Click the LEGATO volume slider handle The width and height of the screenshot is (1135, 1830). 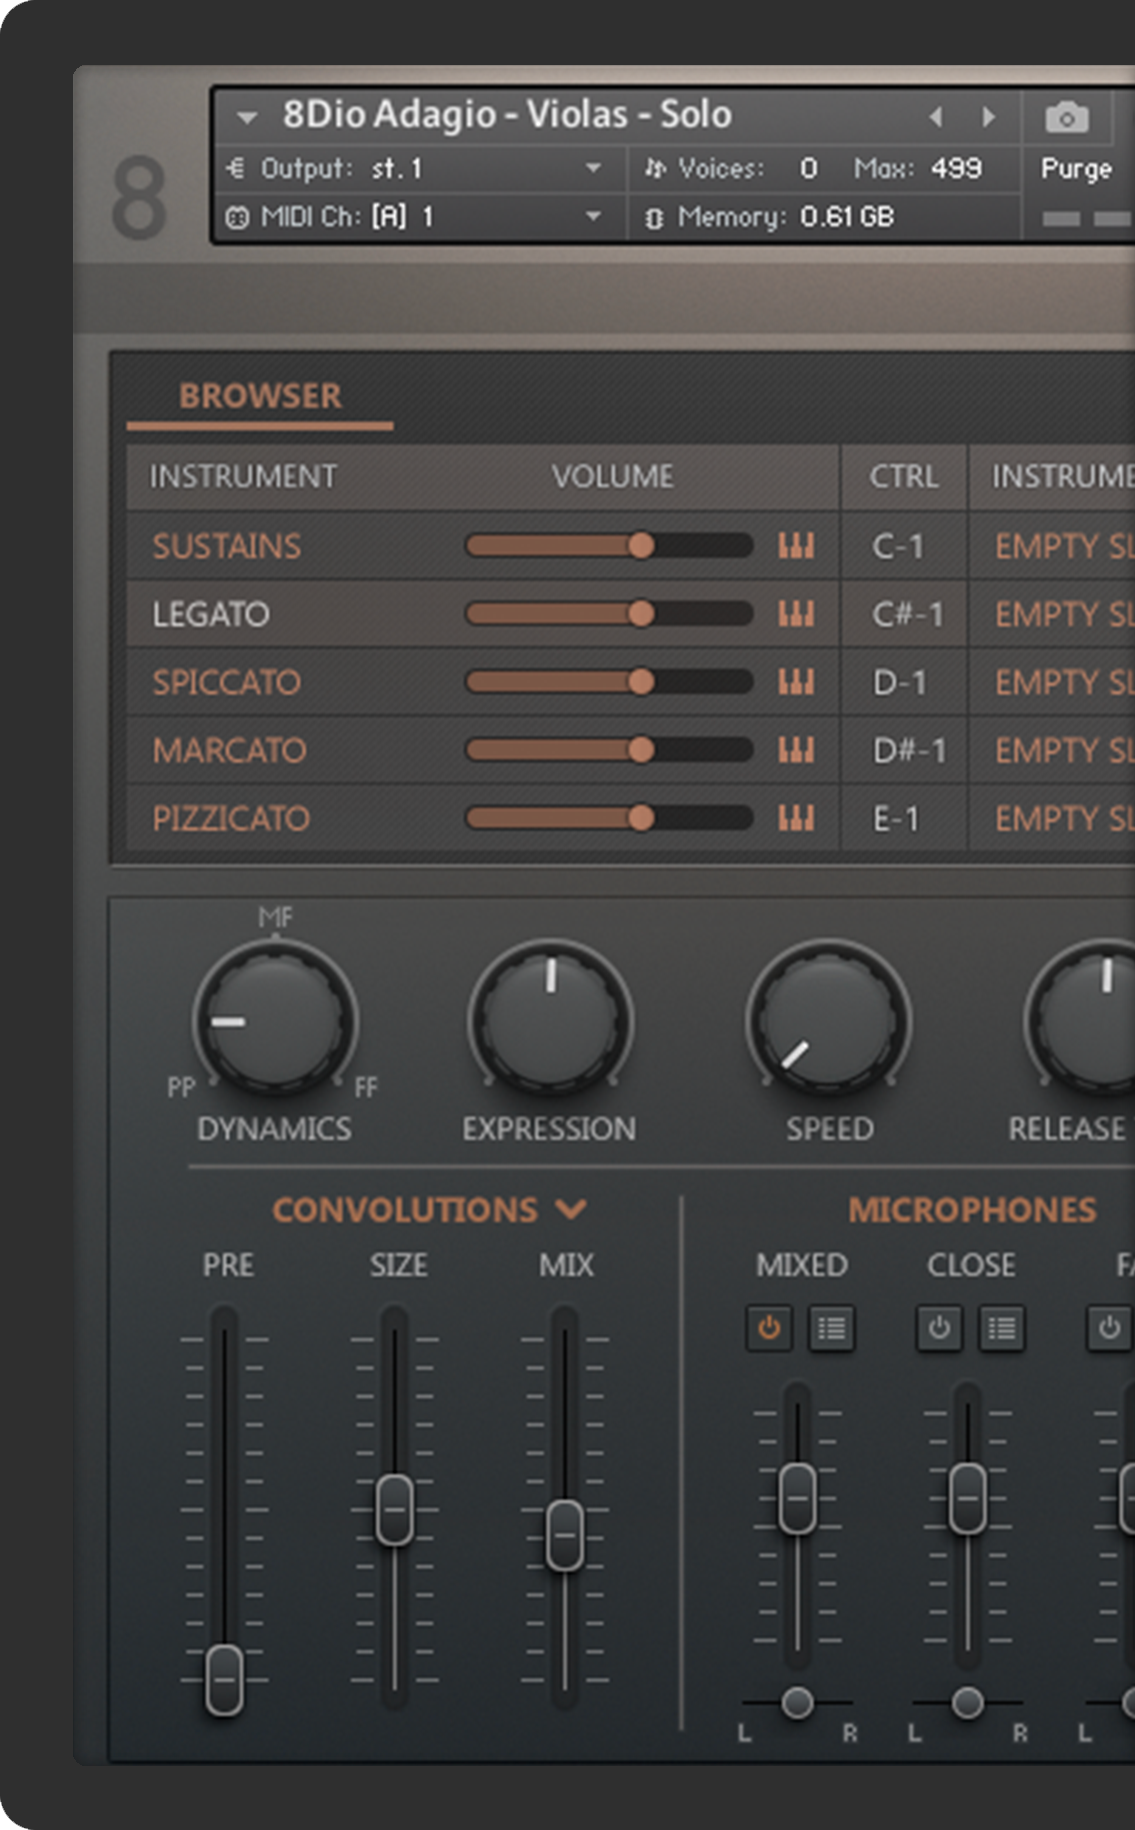coord(641,613)
